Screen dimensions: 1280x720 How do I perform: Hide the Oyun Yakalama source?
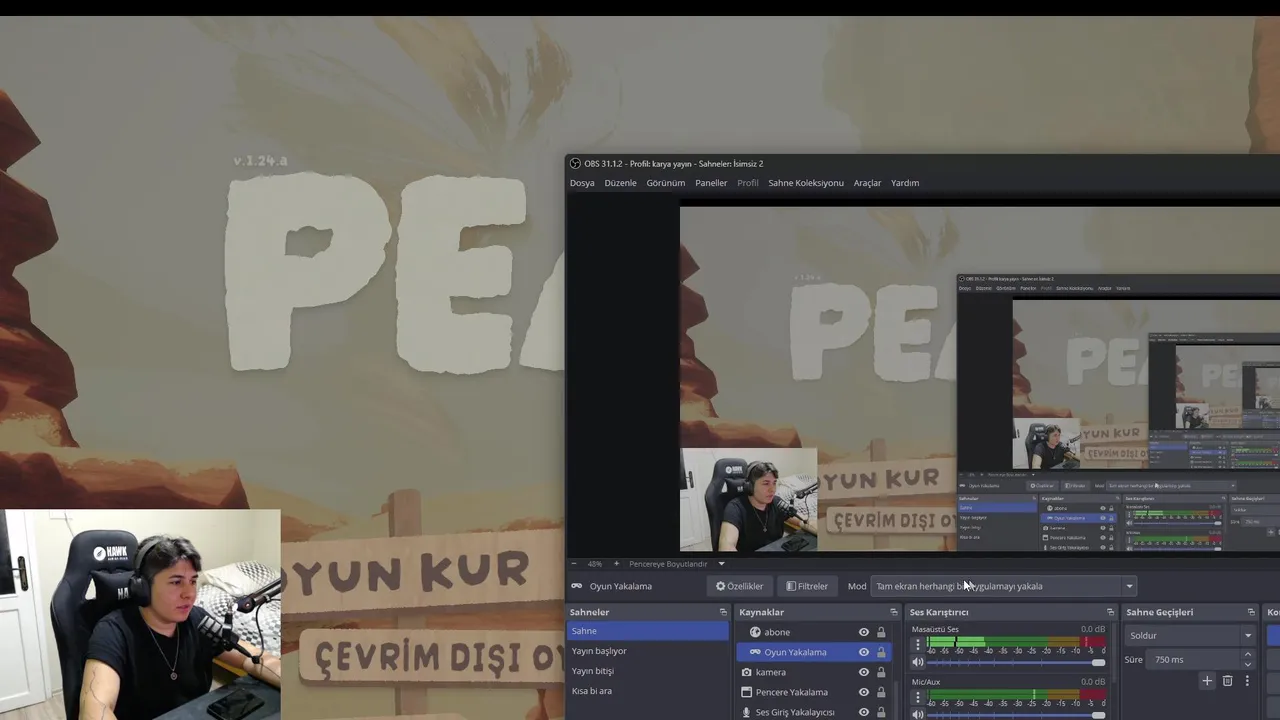[864, 652]
